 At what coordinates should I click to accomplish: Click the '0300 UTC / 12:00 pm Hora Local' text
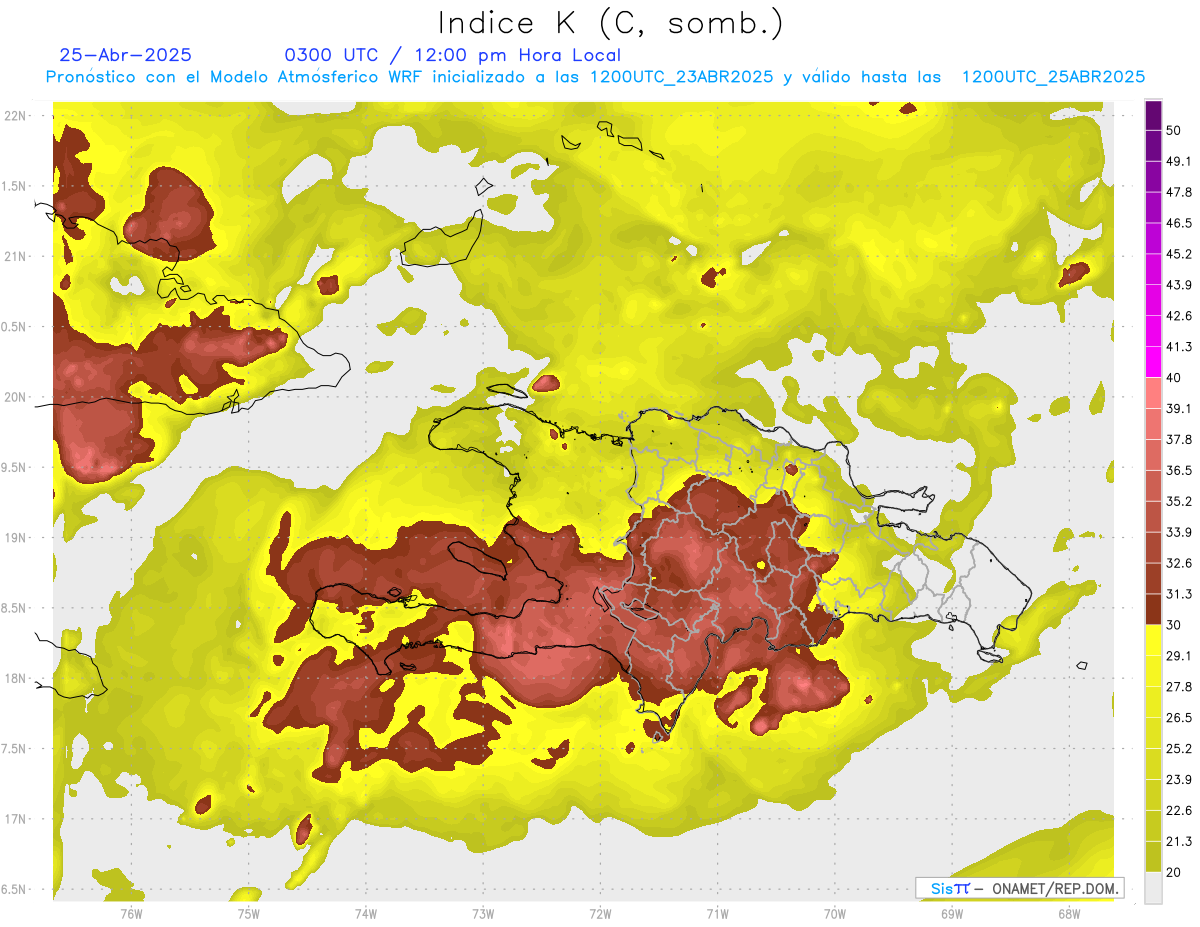coord(453,55)
